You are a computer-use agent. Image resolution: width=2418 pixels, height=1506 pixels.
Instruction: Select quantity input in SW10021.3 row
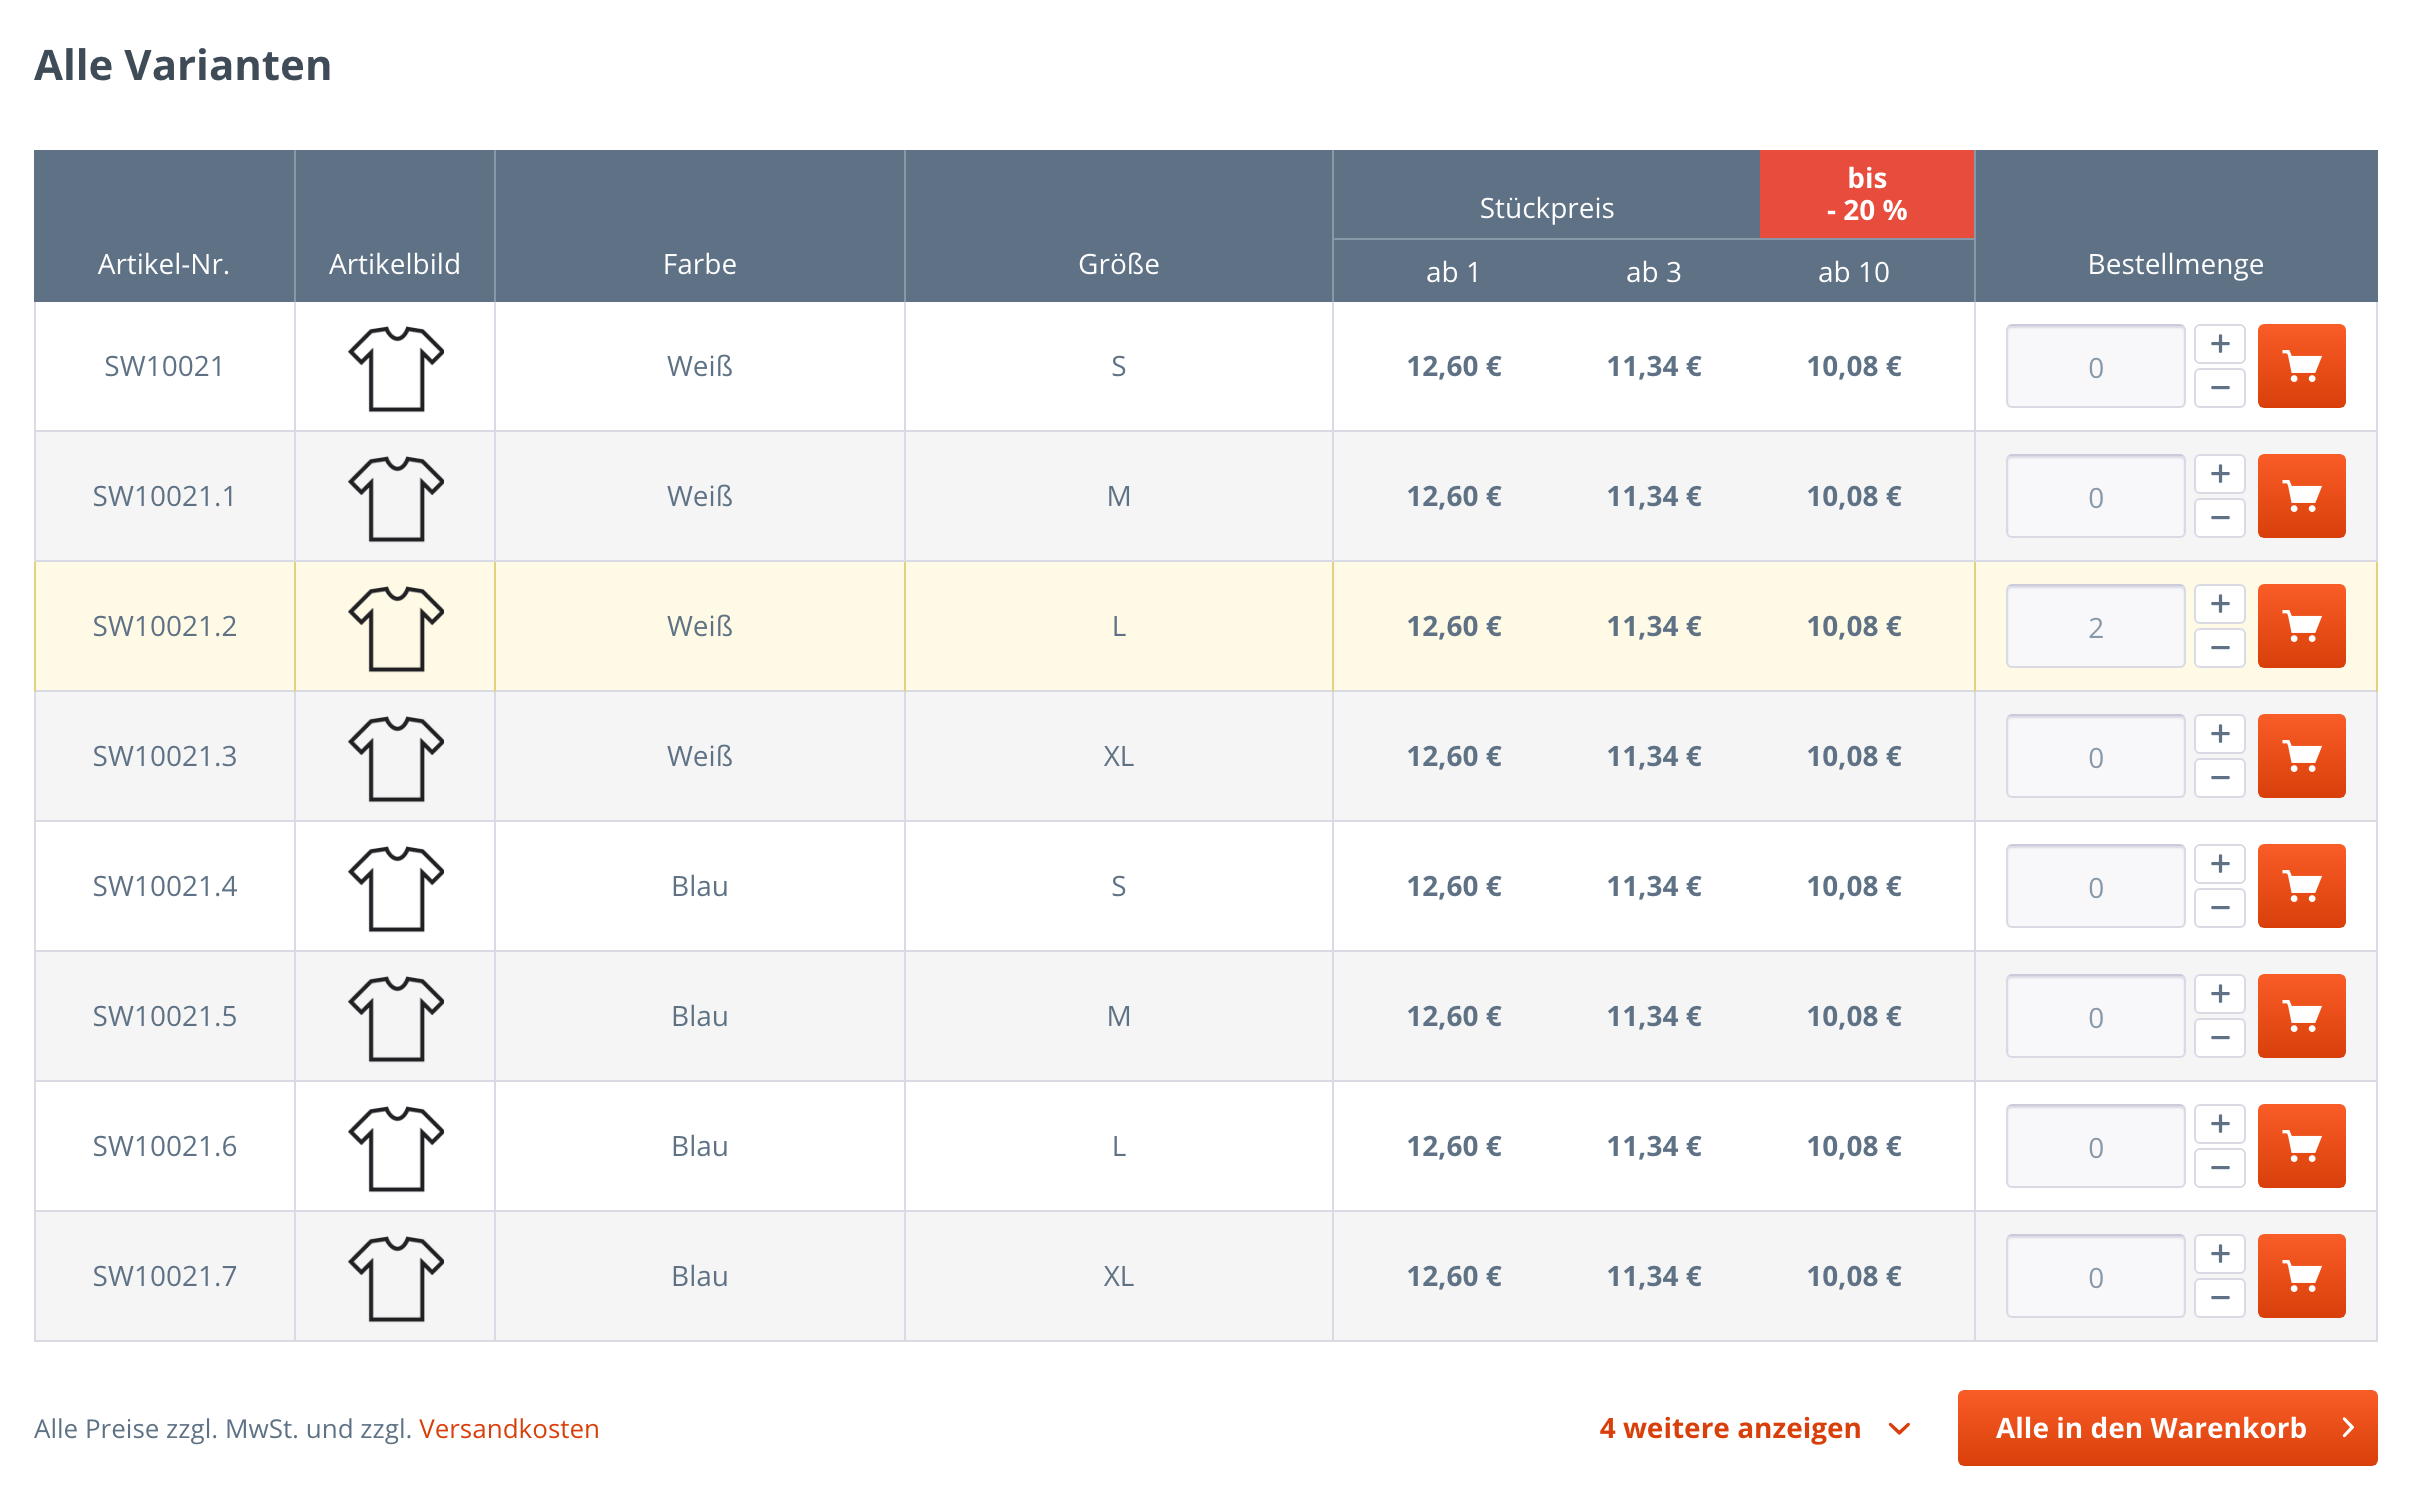pyautogui.click(x=2095, y=756)
